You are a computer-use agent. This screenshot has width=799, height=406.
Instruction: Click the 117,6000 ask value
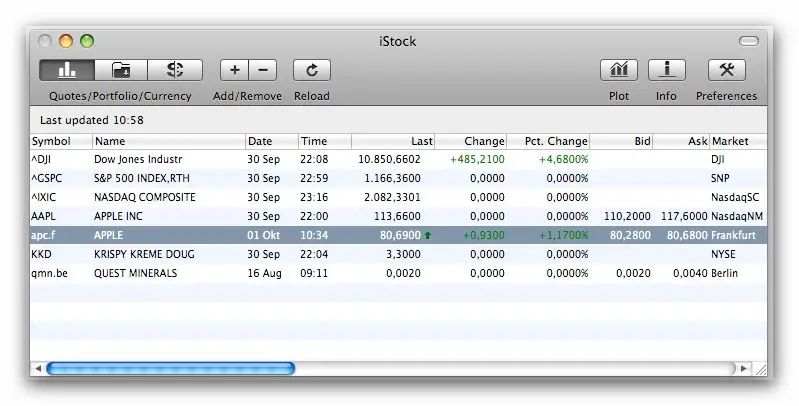[684, 216]
